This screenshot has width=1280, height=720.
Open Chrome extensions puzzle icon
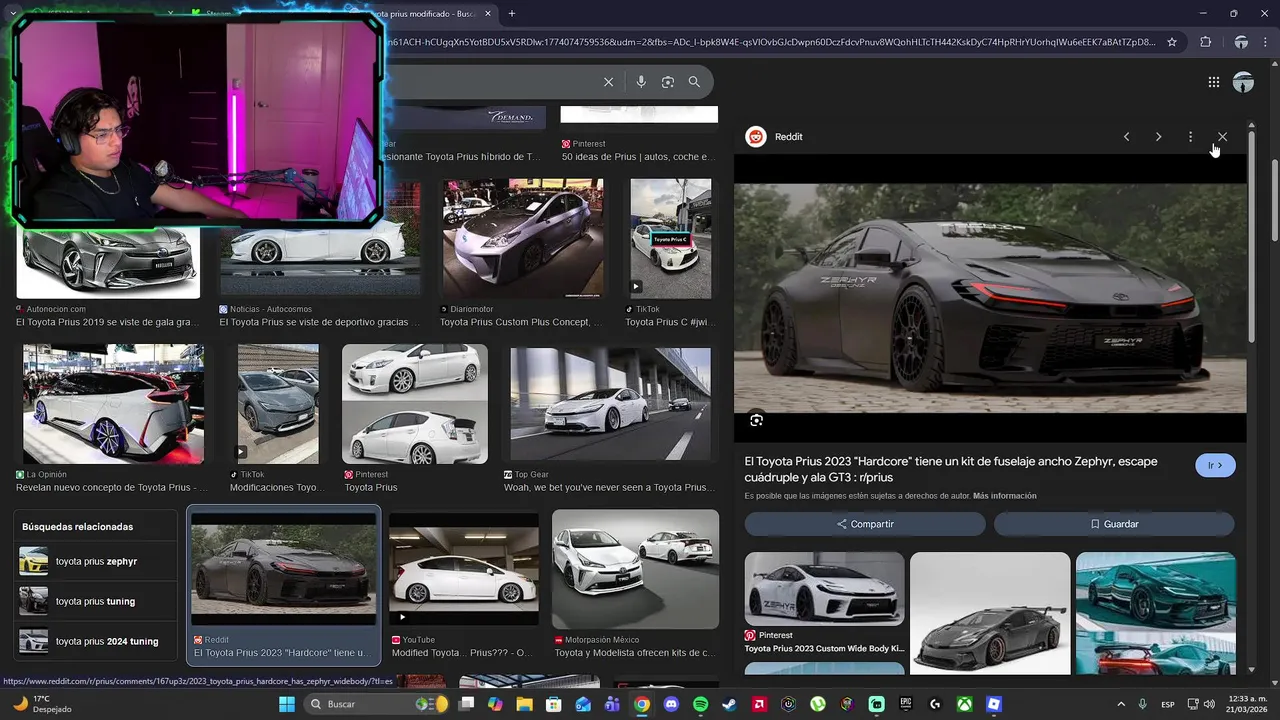point(1205,42)
